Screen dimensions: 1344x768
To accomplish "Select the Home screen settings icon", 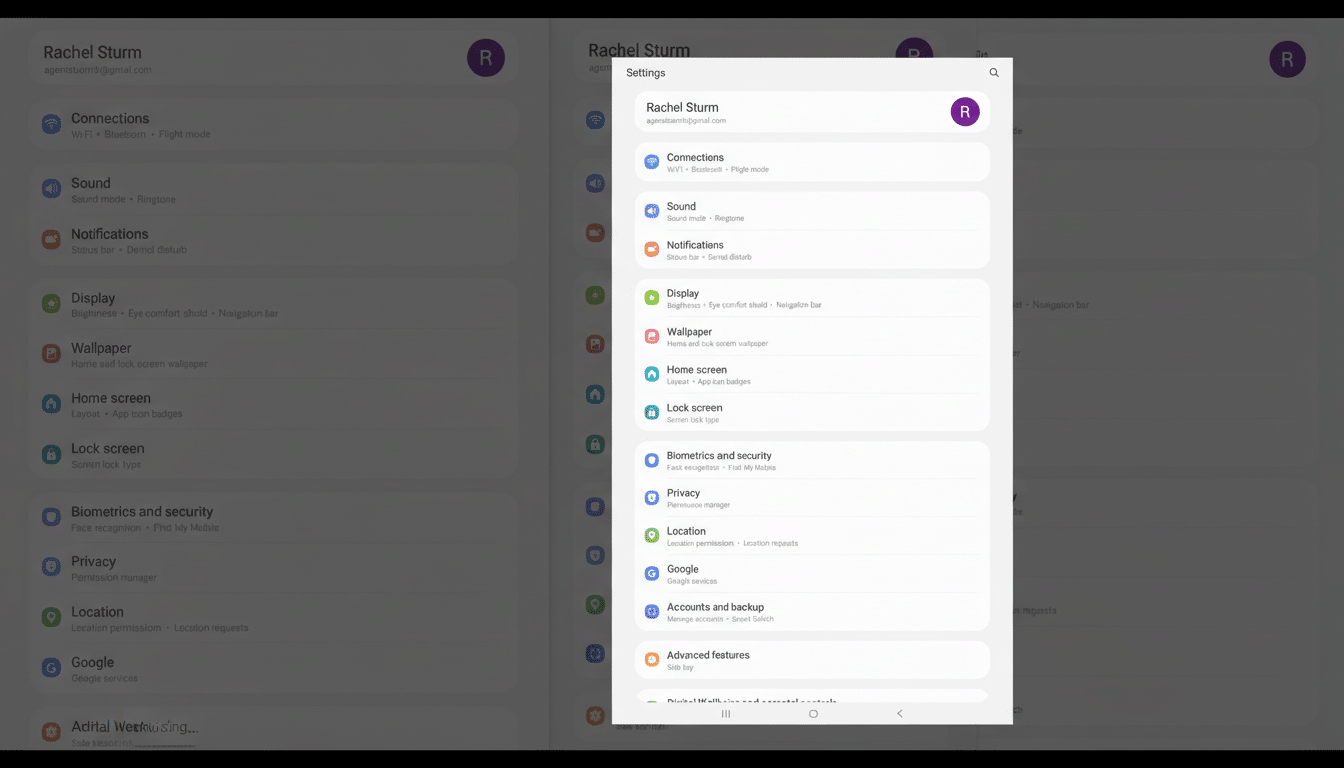I will 650,375.
